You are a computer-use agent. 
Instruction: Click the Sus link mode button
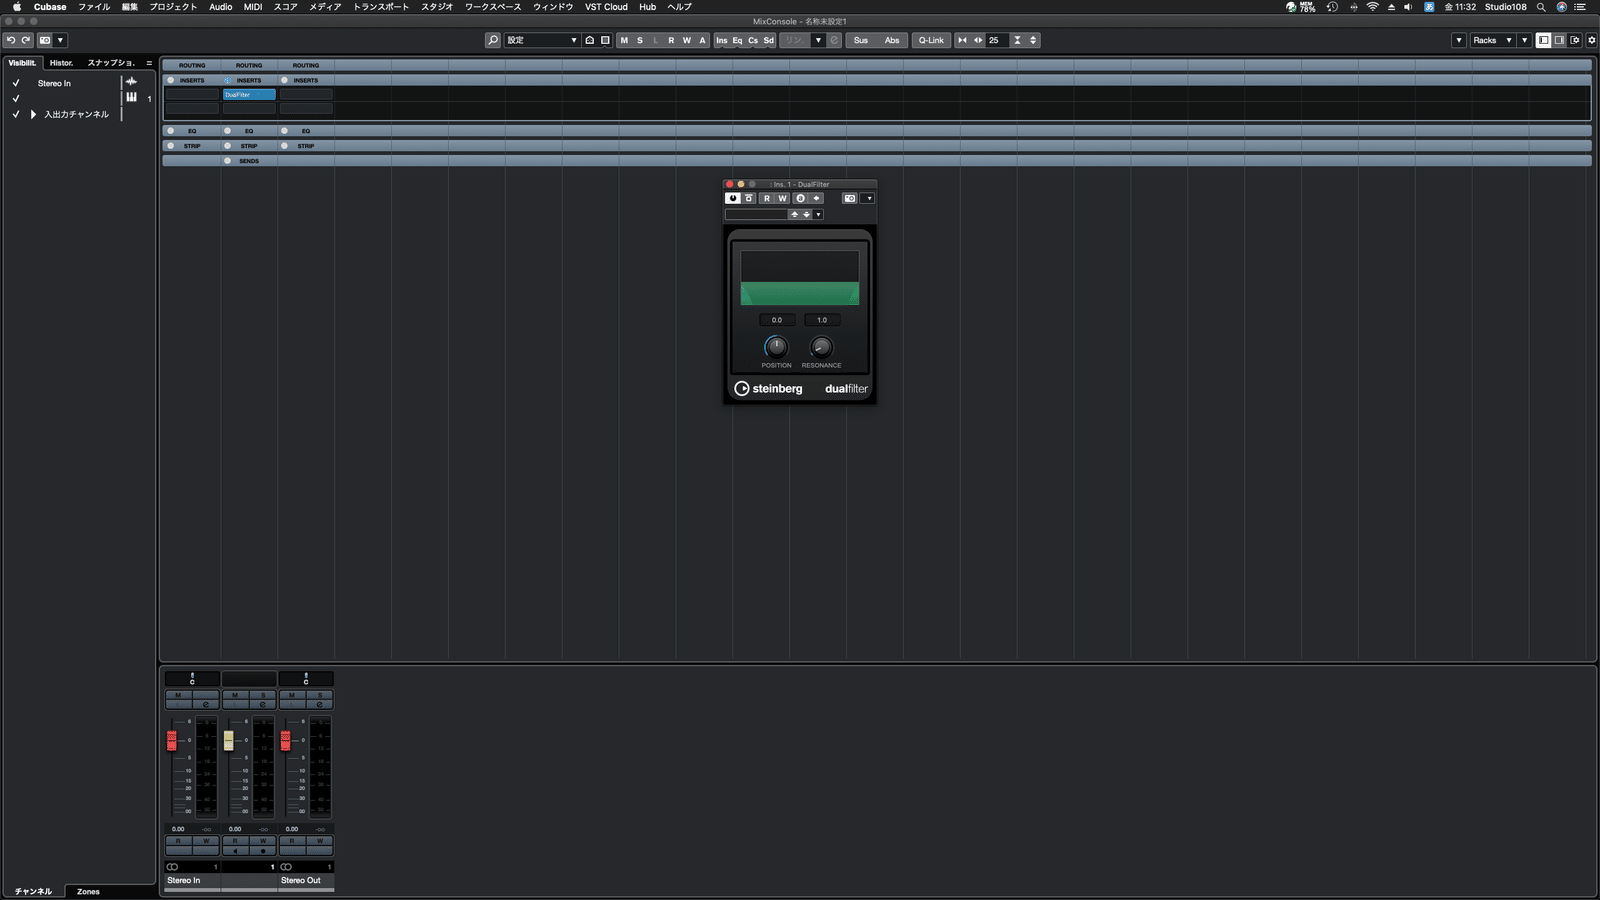pyautogui.click(x=861, y=40)
